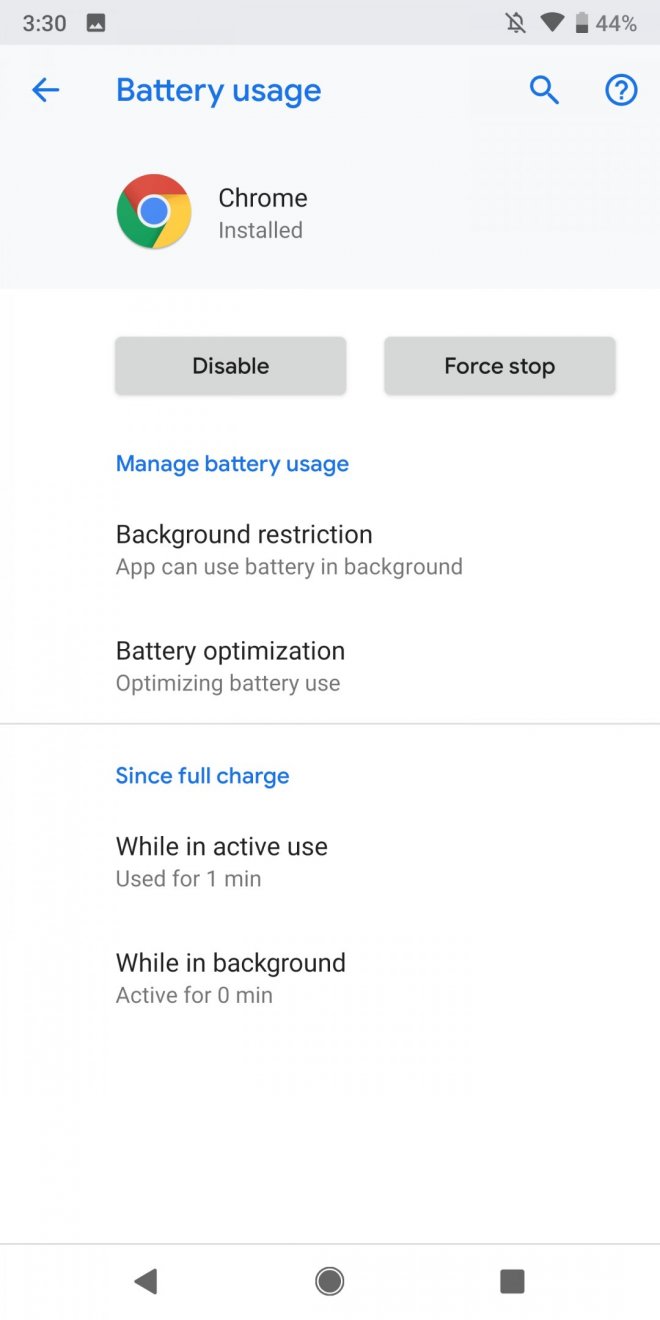660x1320 pixels.
Task: Open Battery optimization setting
Action: pyautogui.click(x=230, y=666)
